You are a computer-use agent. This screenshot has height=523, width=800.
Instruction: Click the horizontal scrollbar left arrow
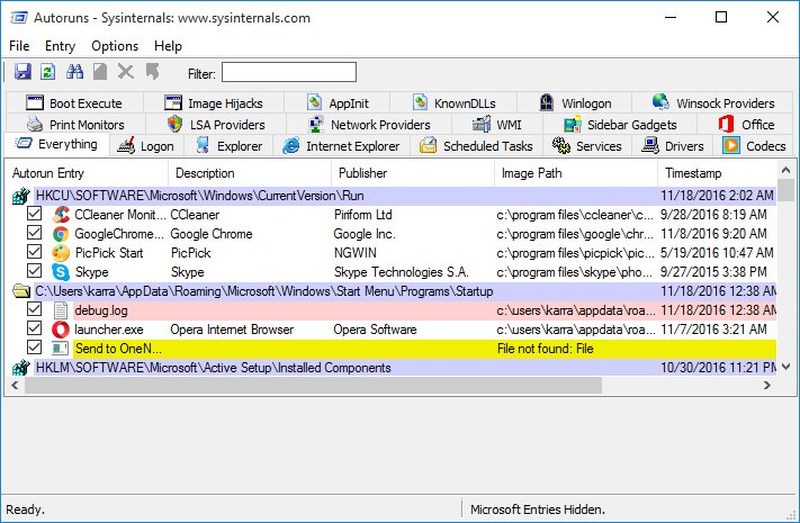[x=15, y=385]
